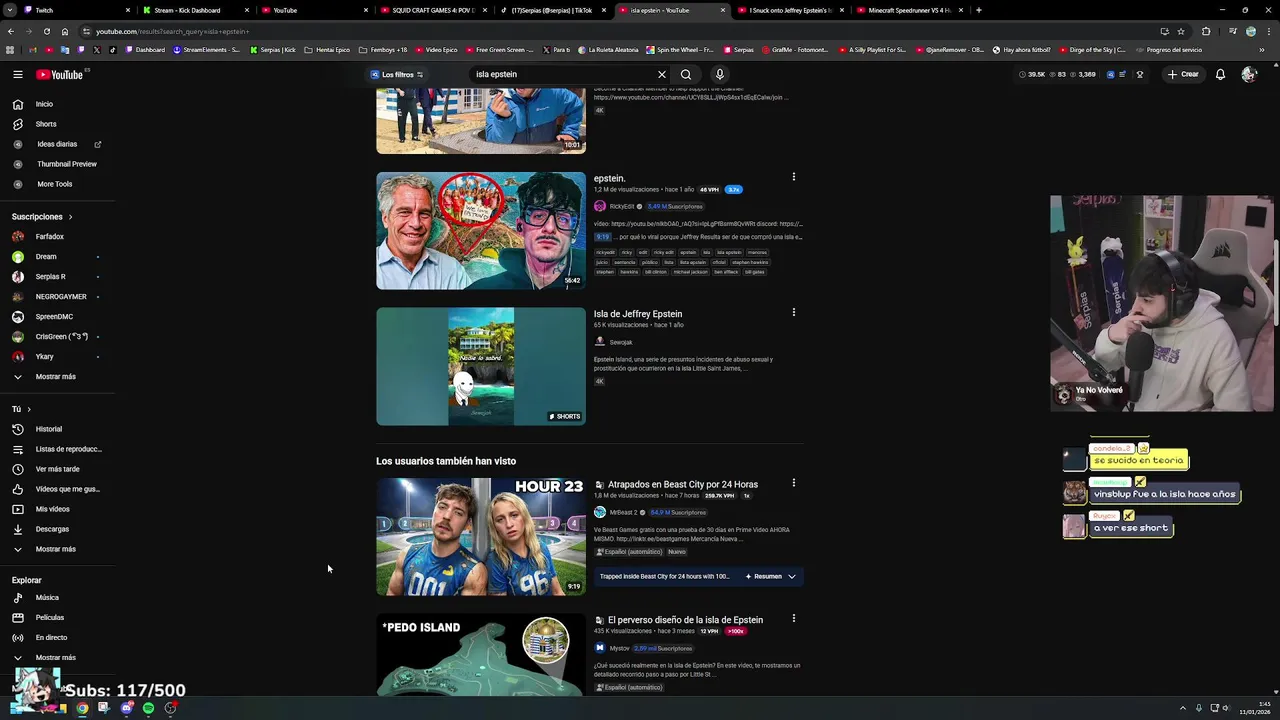Screen dimensions: 1280x720
Task: Open Ver más tarde in sidebar
Action: pos(57,469)
